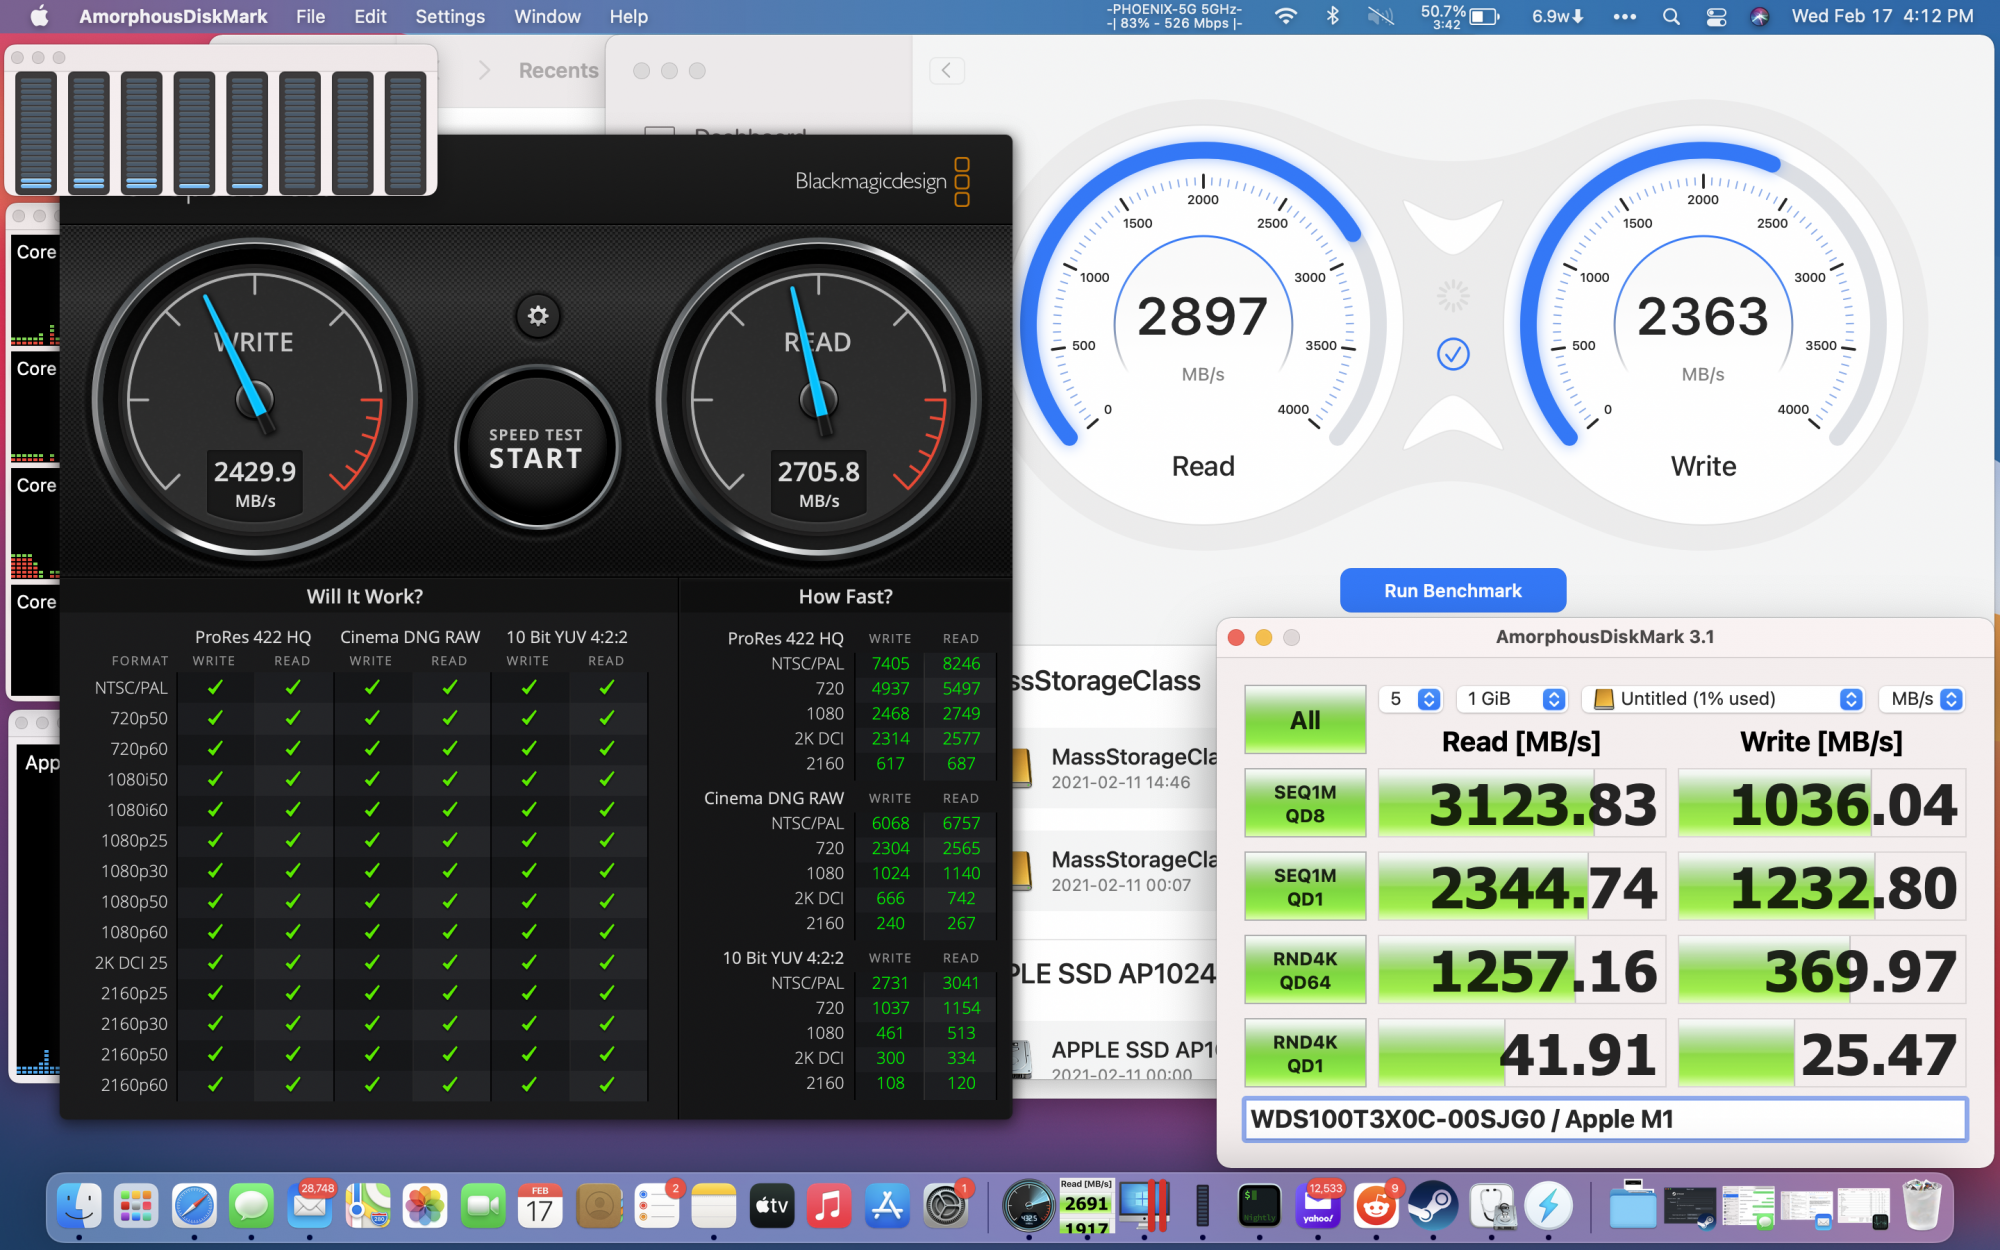Click the back chevron button
Viewport: 2000px width, 1250px height.
[946, 70]
